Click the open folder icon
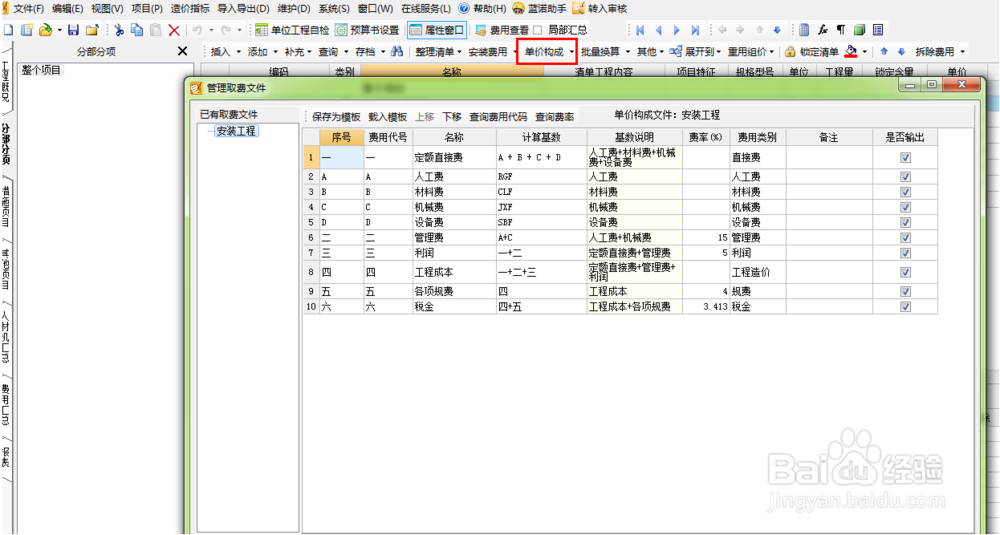The image size is (1000, 535). tap(45, 30)
